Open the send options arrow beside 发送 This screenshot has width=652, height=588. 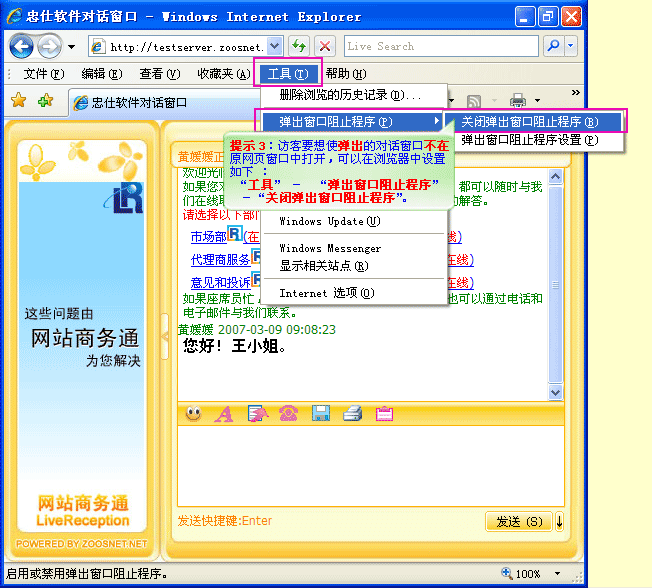[559, 521]
